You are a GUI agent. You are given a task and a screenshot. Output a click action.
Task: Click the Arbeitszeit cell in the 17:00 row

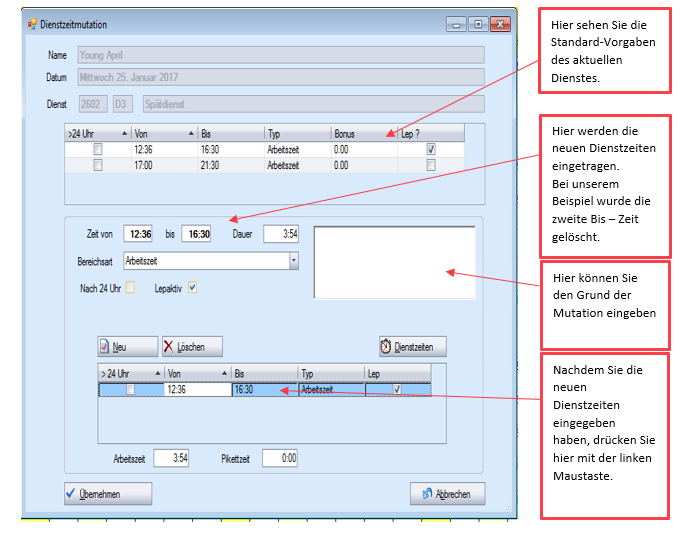[297, 165]
